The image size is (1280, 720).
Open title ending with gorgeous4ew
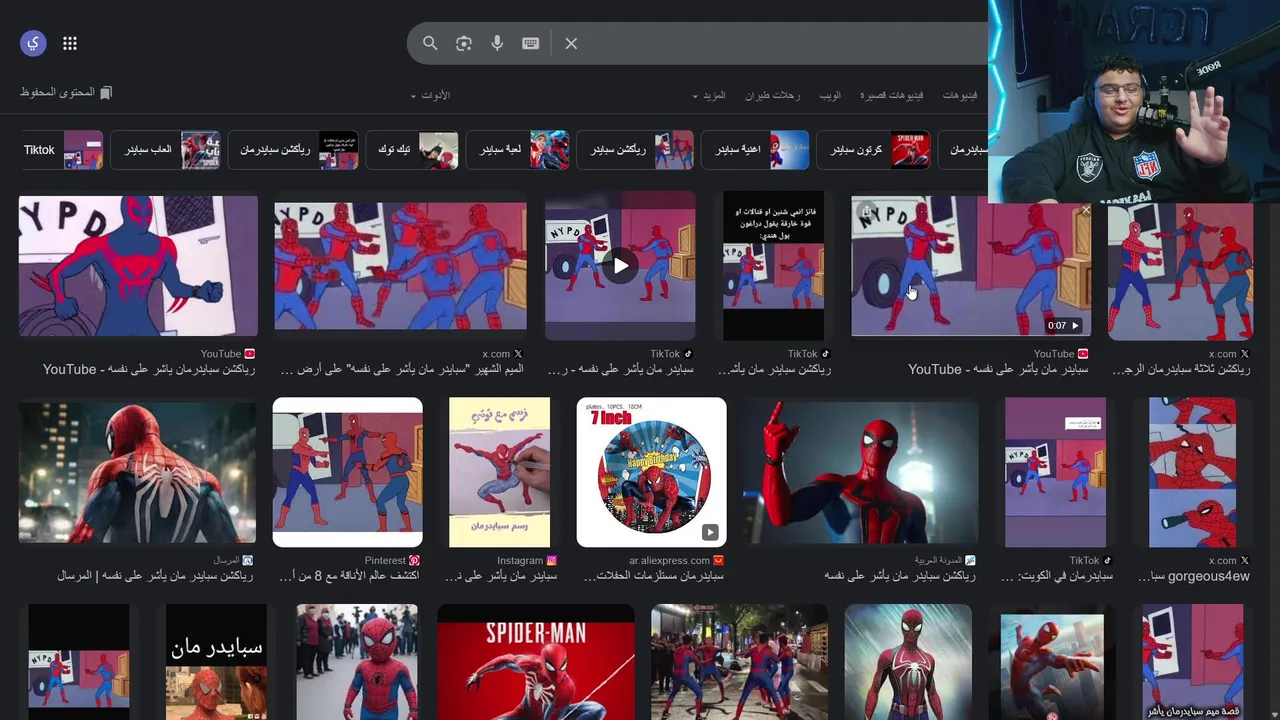pyautogui.click(x=1194, y=576)
